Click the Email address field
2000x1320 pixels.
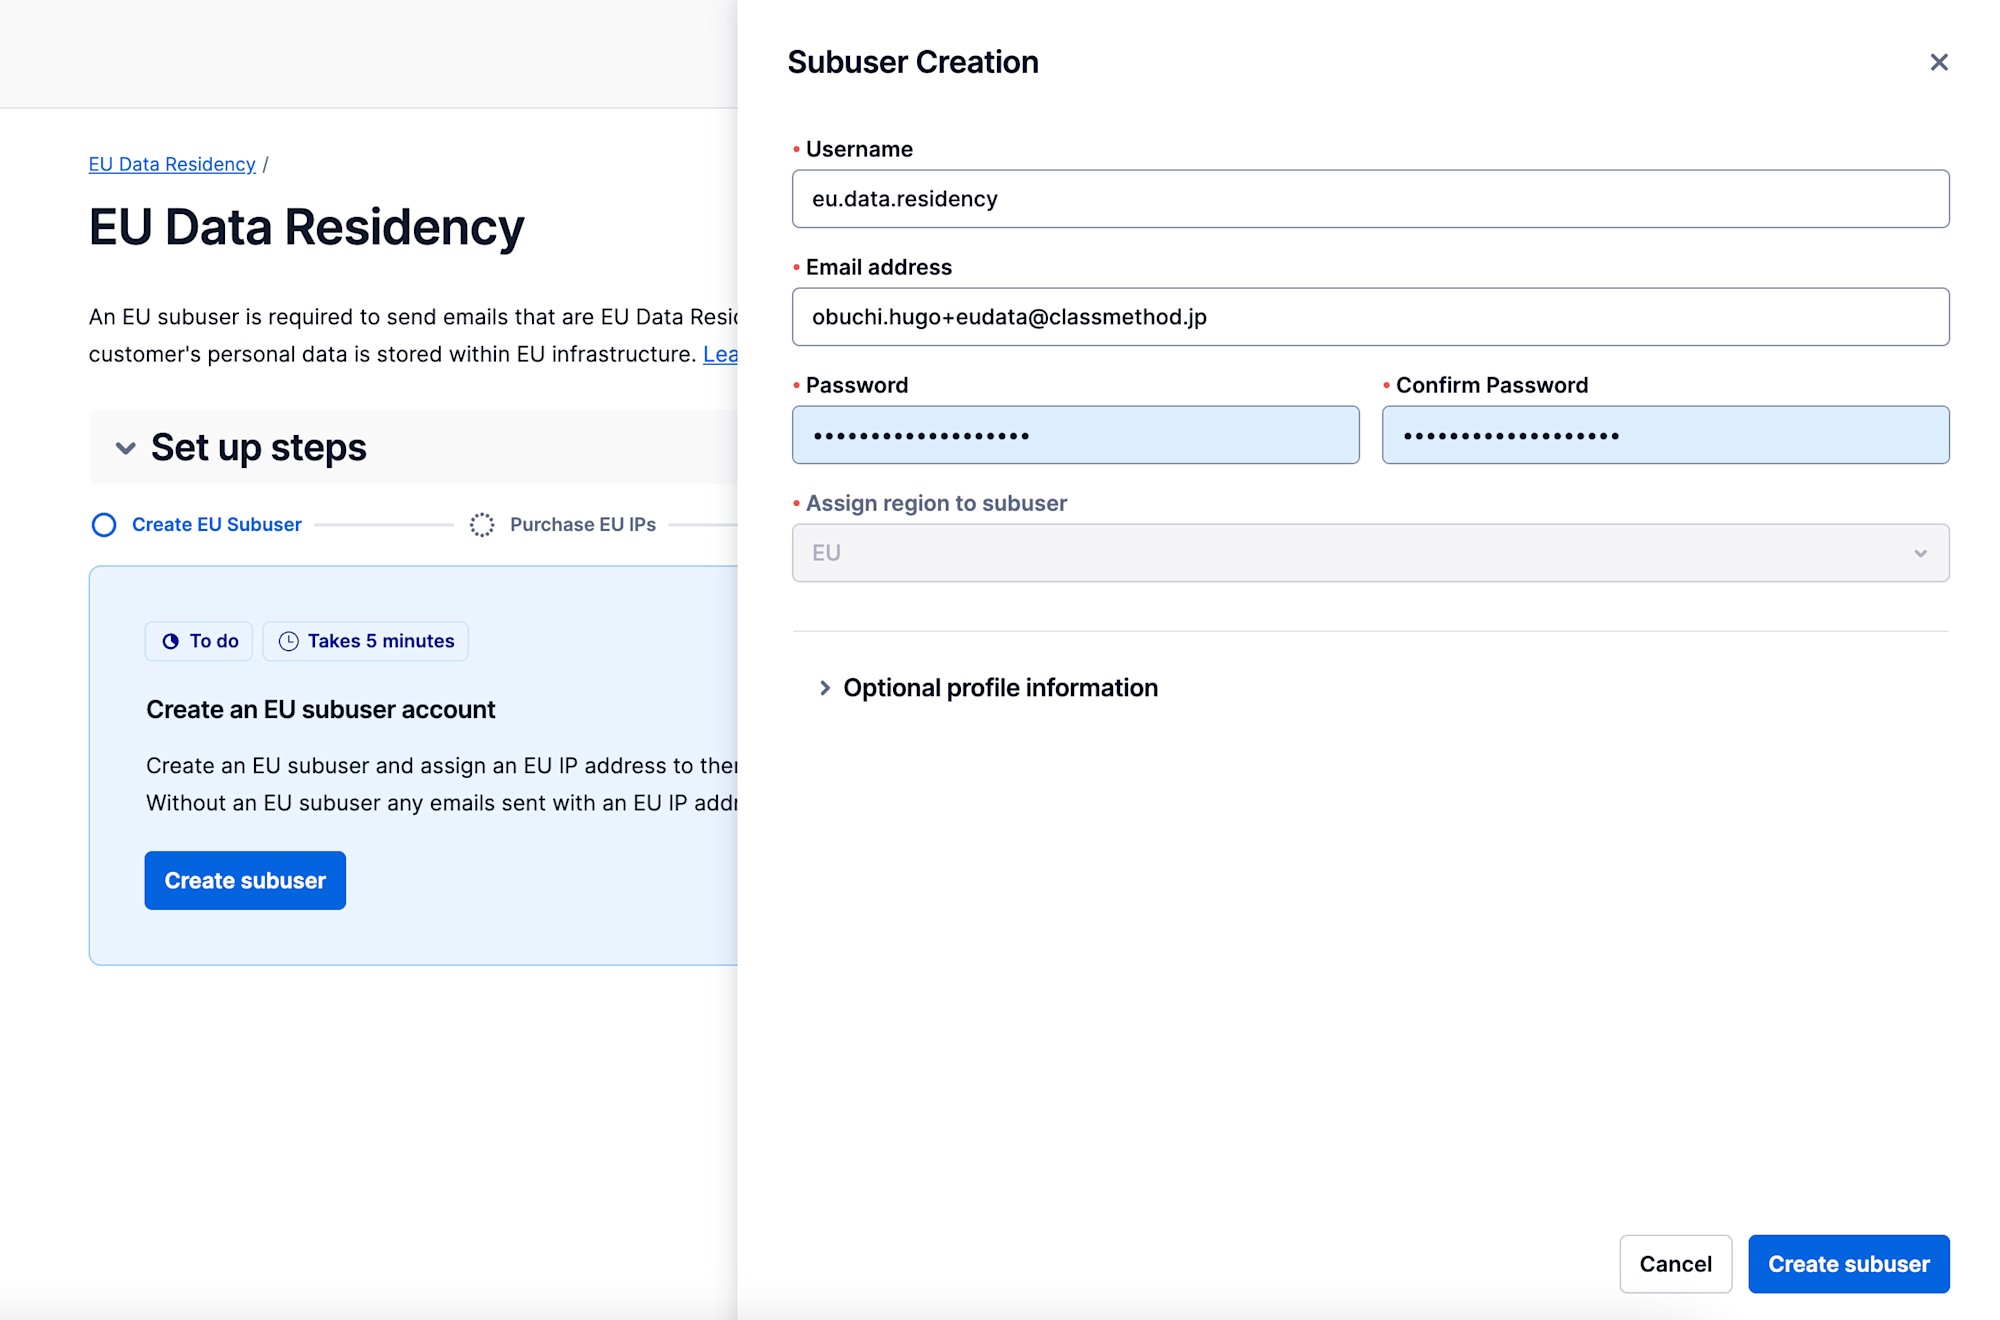[x=1369, y=317]
